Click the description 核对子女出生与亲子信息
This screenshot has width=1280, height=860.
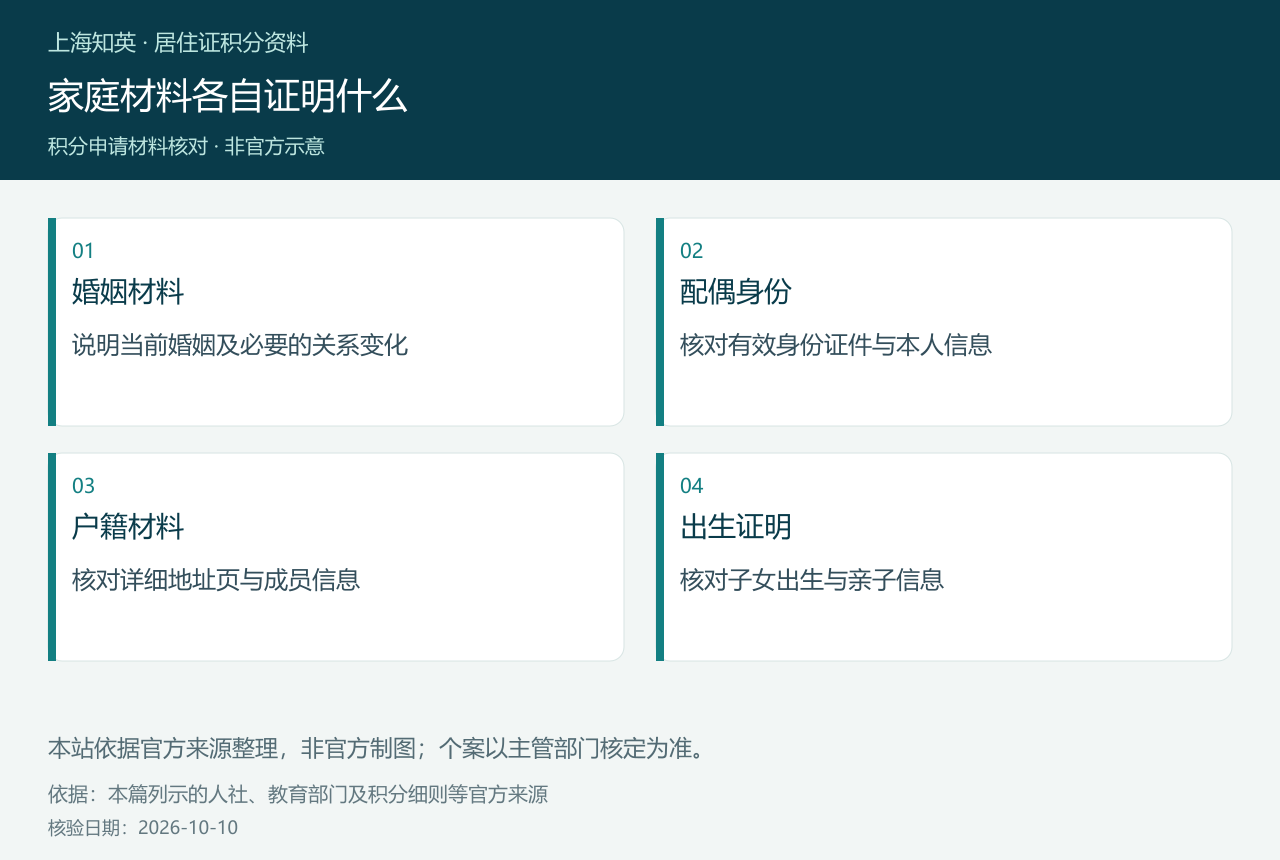pyautogui.click(x=812, y=580)
